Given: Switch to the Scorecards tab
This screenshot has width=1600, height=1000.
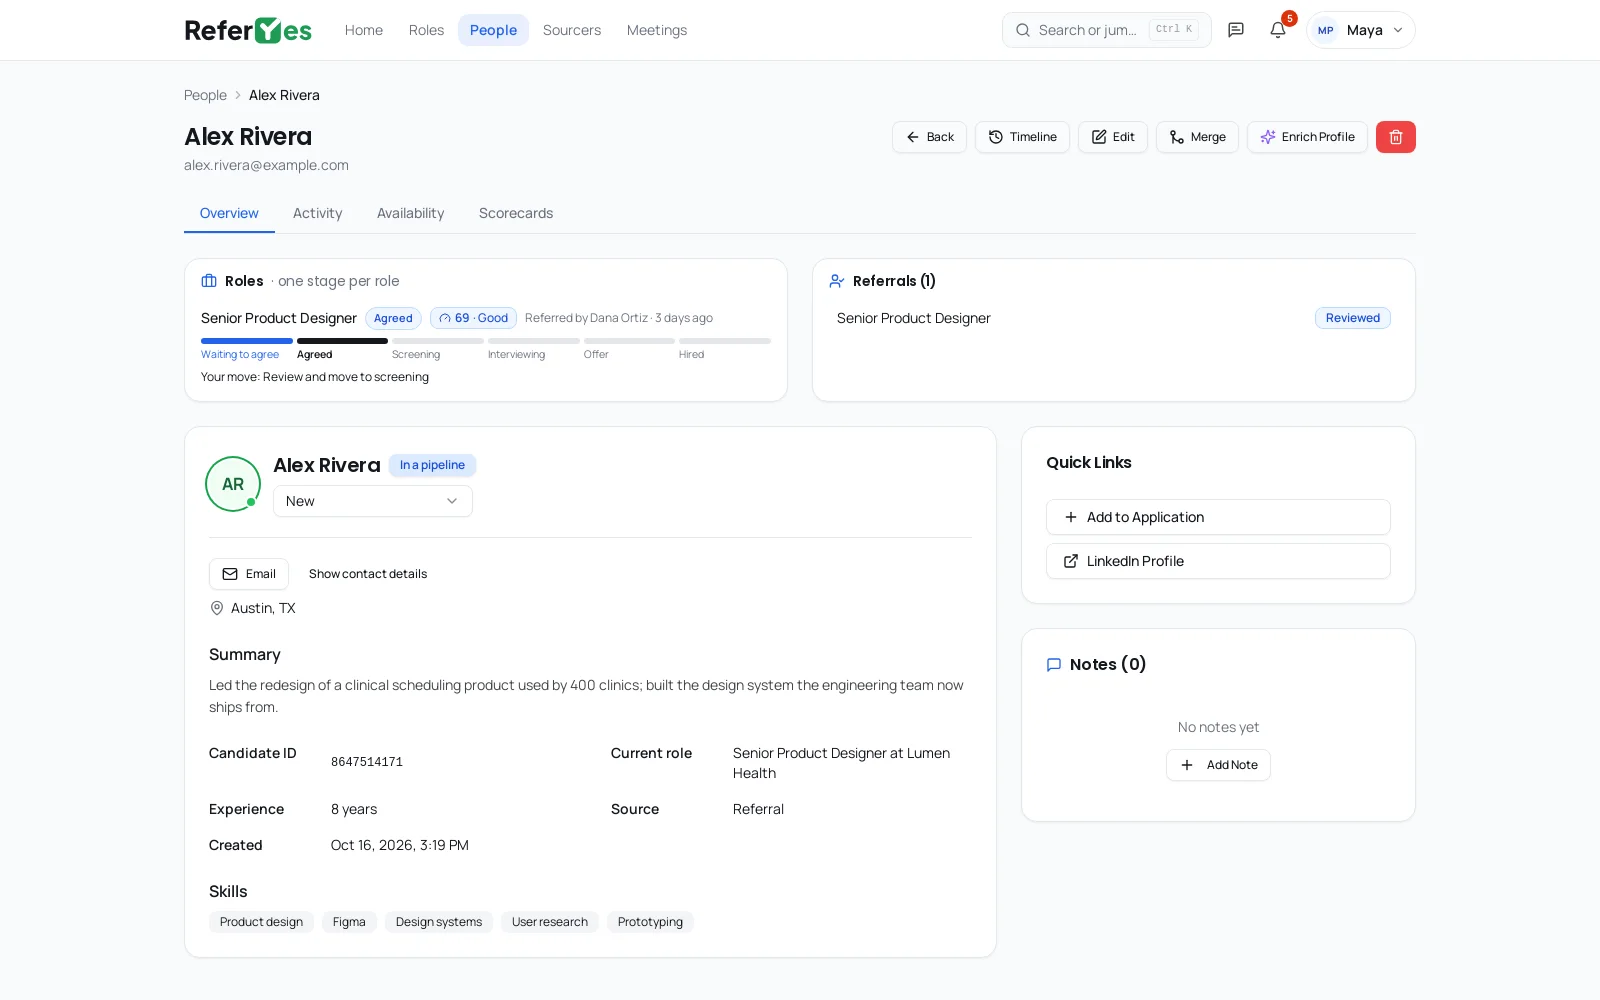Looking at the screenshot, I should (516, 213).
